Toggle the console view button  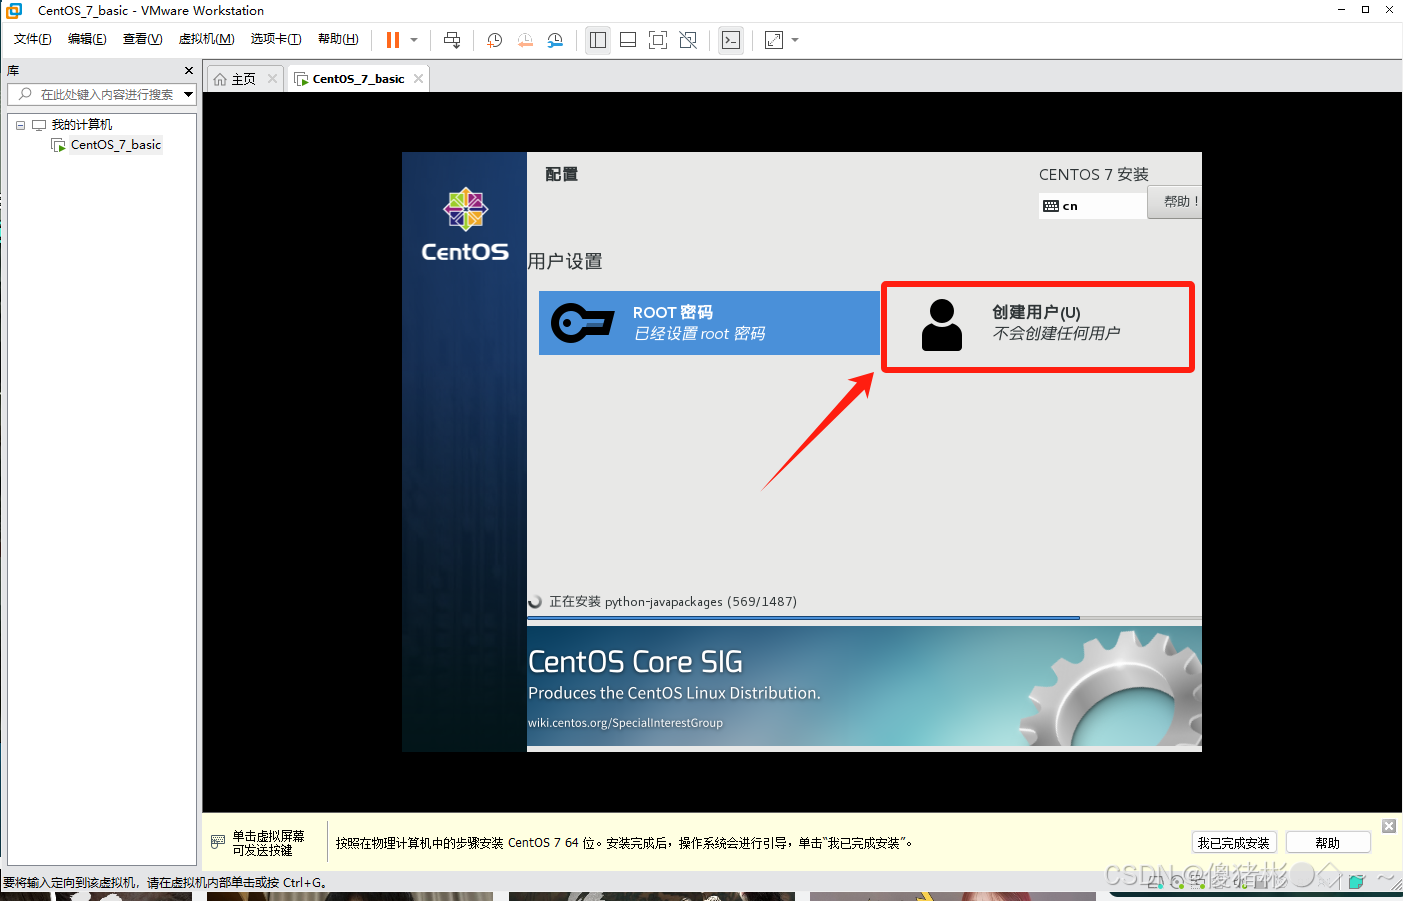click(x=731, y=40)
